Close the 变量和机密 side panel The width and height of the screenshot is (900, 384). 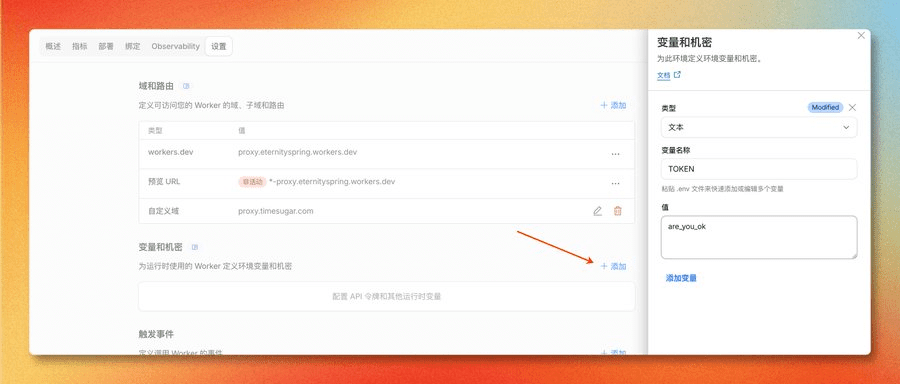point(861,36)
